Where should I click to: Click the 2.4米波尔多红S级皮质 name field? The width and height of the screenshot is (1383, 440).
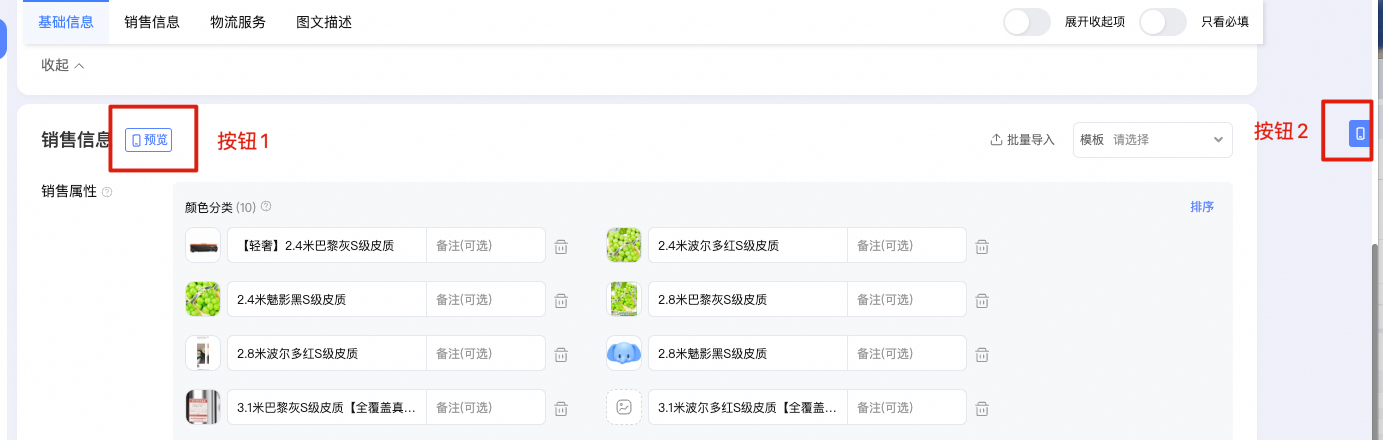[x=748, y=245]
